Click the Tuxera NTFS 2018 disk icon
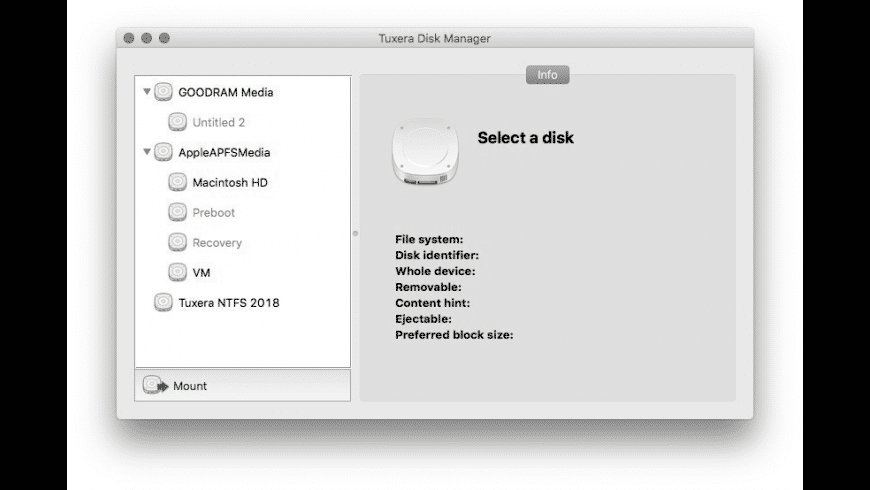This screenshot has width=870, height=490. point(163,302)
